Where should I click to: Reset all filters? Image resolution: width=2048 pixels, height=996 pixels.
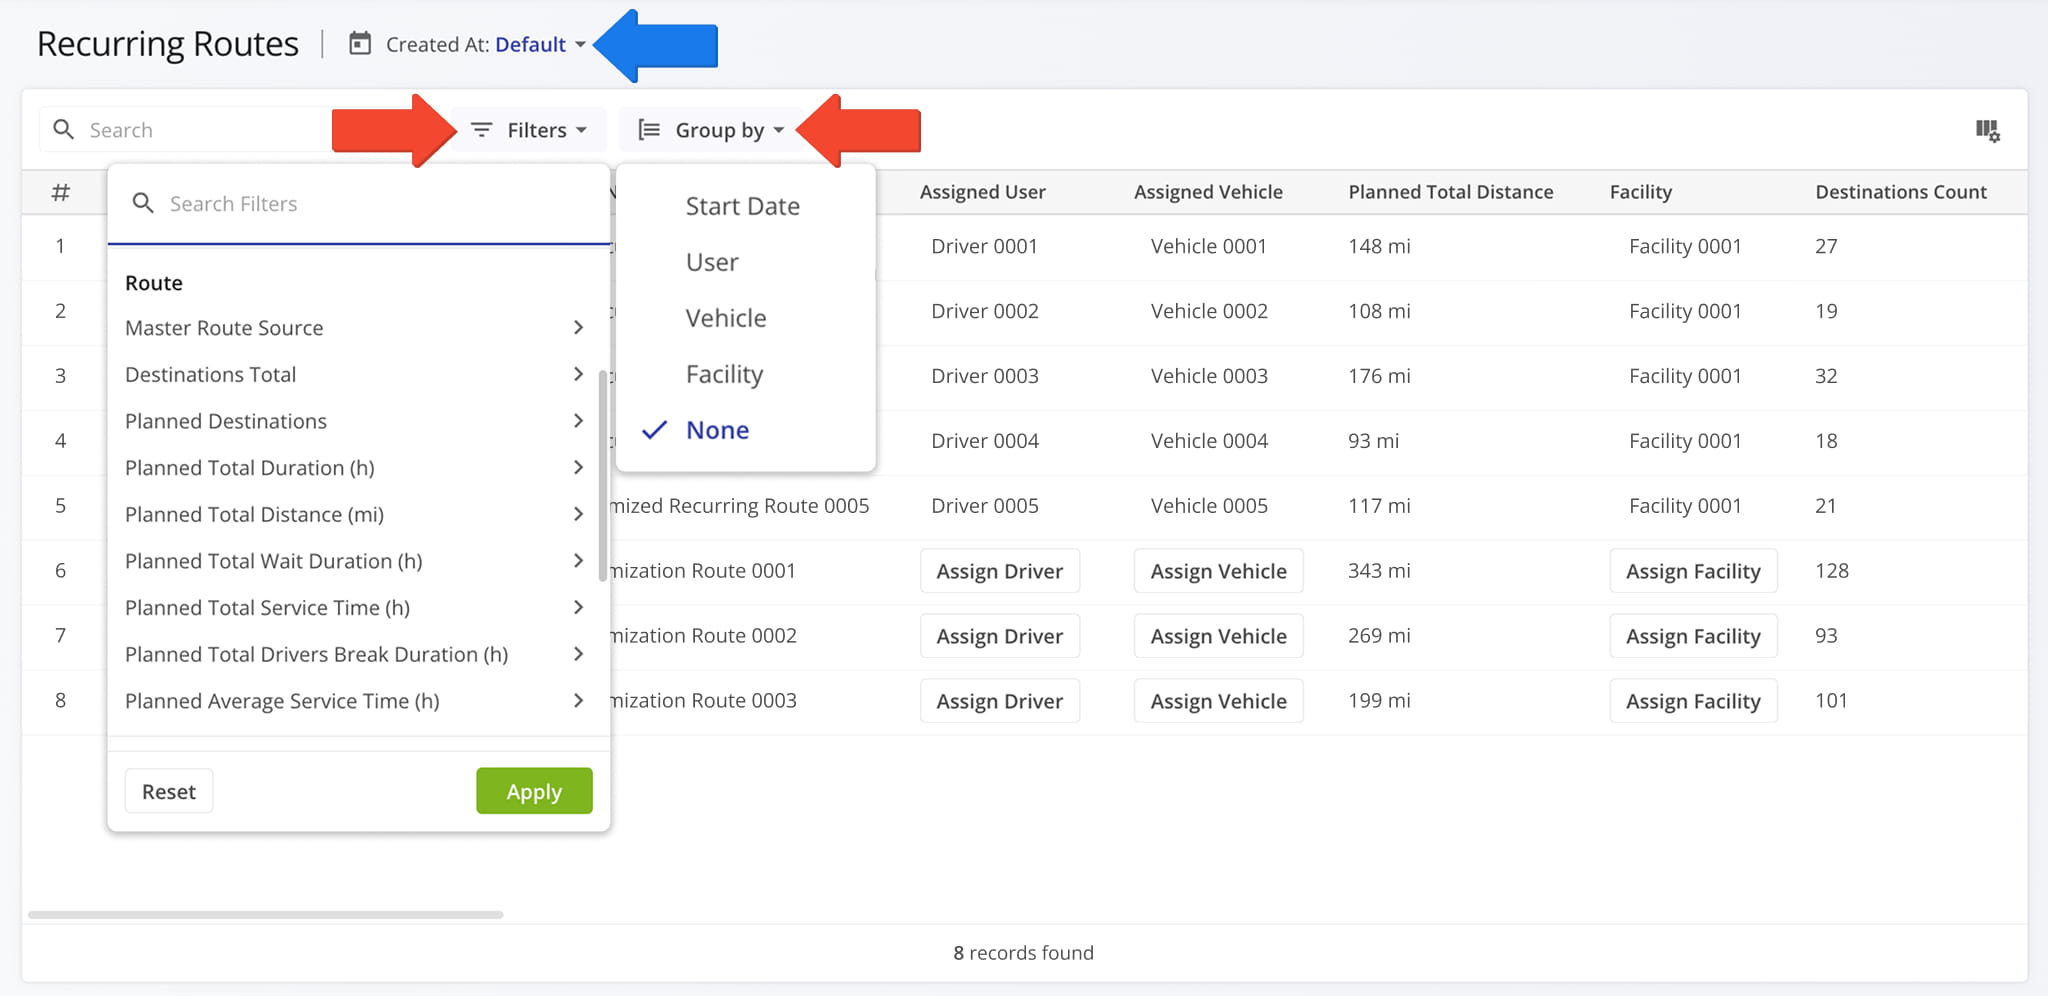tap(168, 790)
